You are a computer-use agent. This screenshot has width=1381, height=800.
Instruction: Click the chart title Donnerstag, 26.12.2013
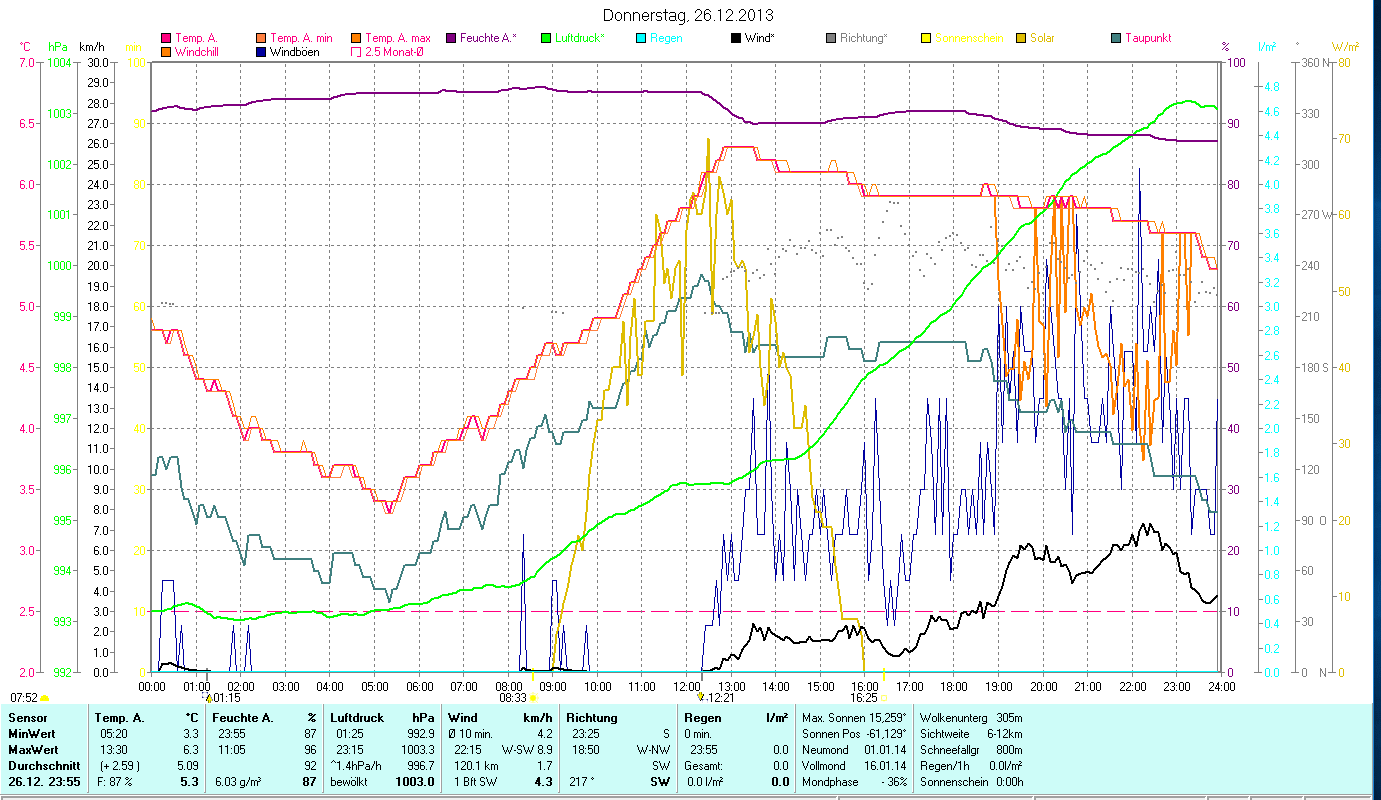pyautogui.click(x=688, y=15)
